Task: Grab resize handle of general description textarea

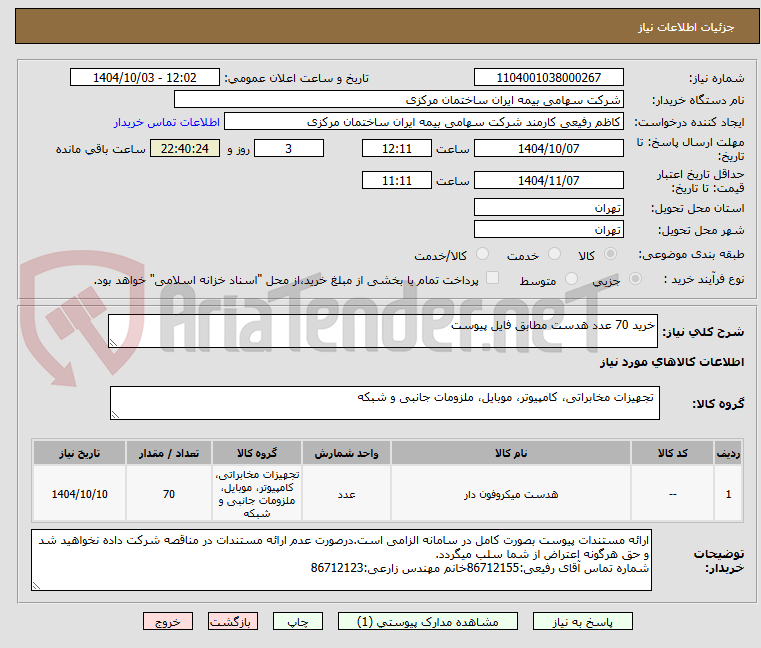Action: pyautogui.click(x=113, y=343)
